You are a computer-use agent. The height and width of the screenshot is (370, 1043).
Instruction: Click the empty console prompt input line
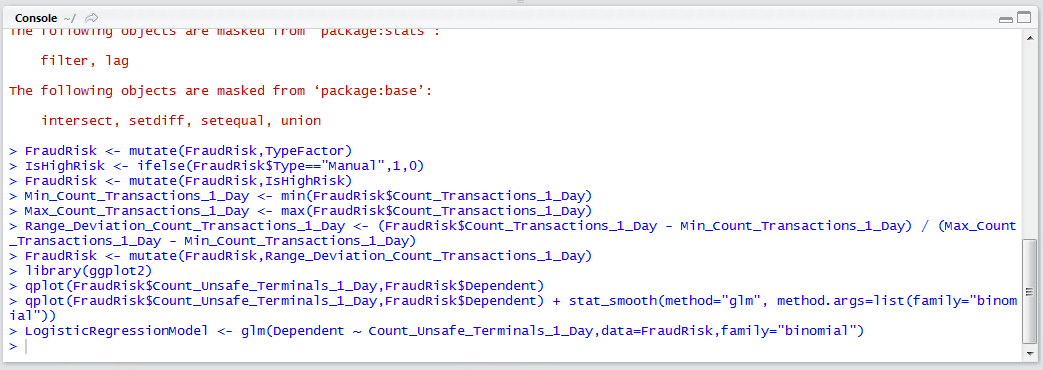512,346
